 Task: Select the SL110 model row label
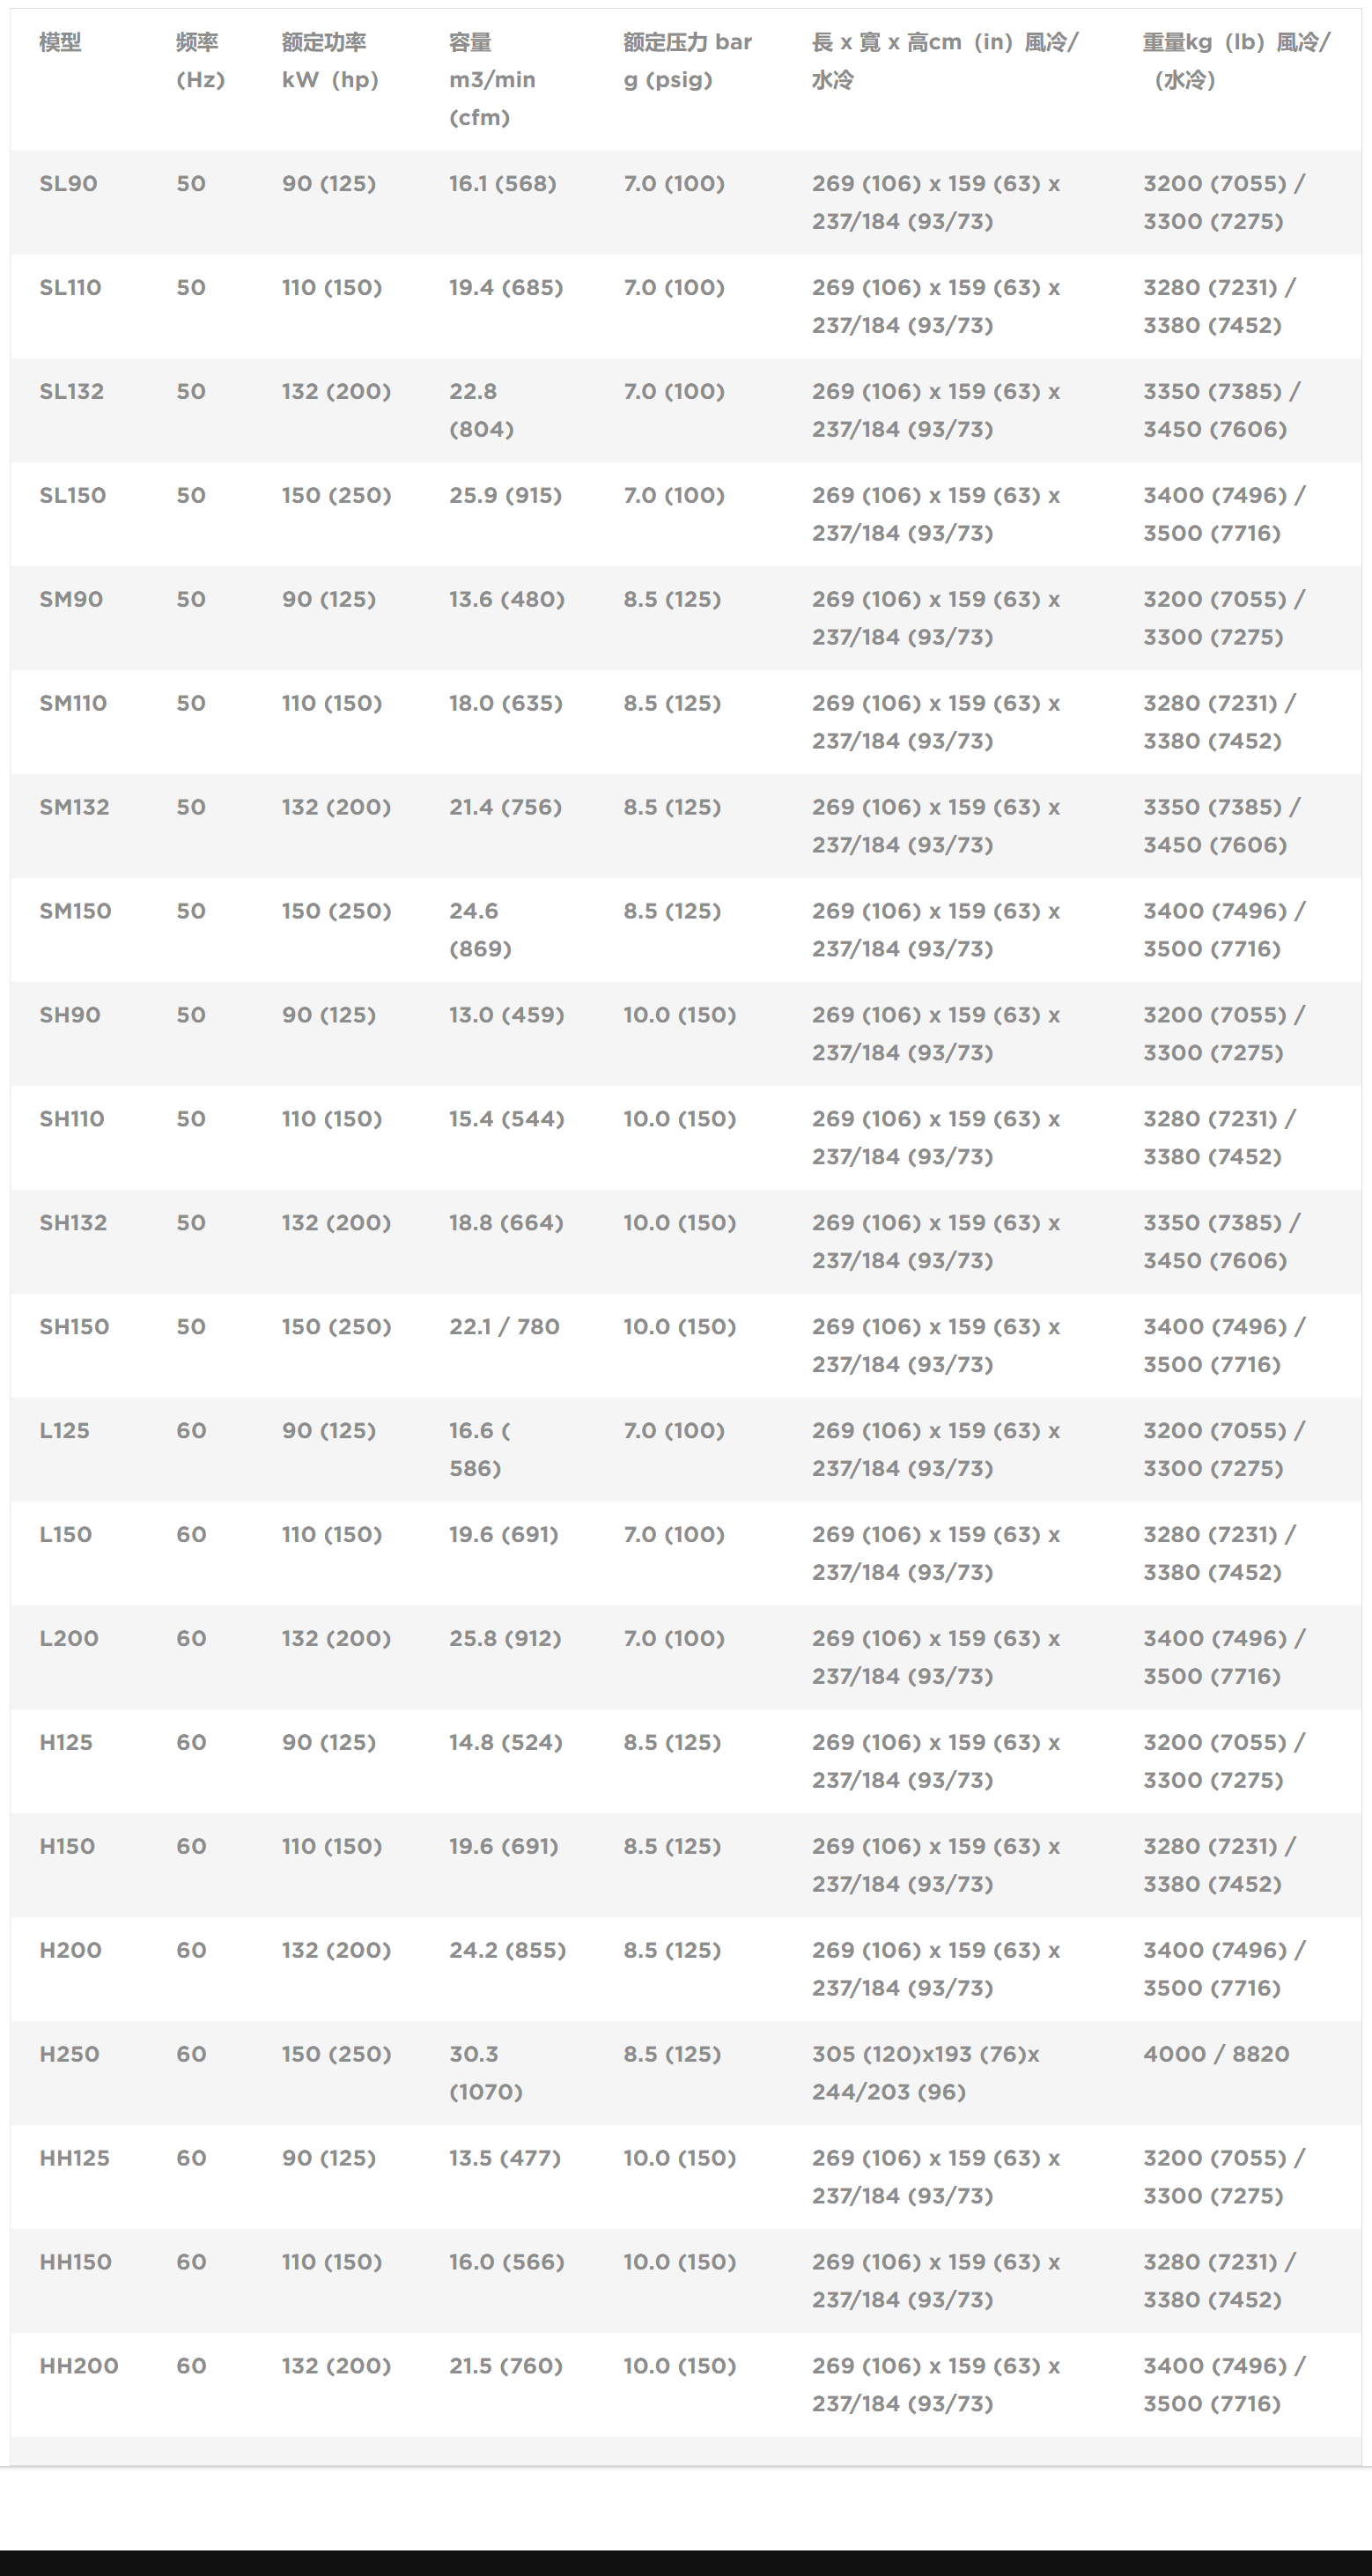[70, 287]
